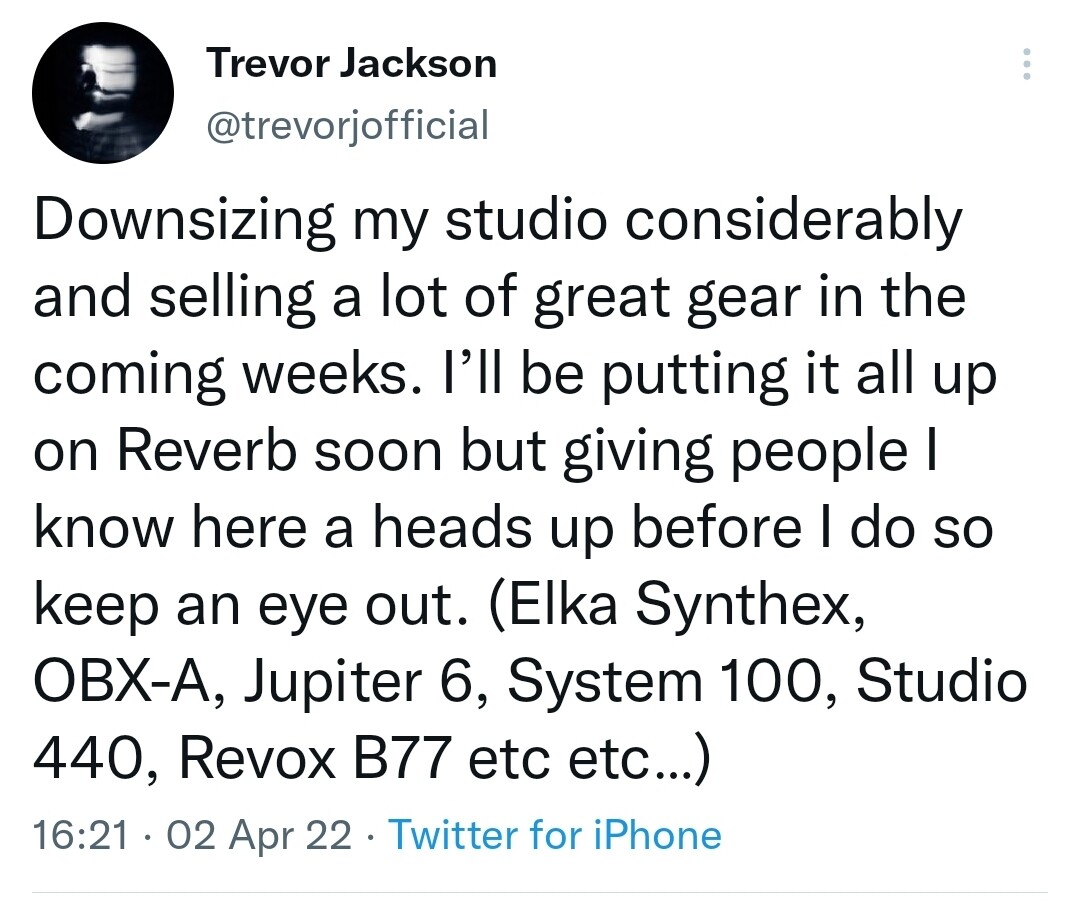This screenshot has width=1080, height=908.
Task: Click the phrase coming weeks
Action: 220,375
